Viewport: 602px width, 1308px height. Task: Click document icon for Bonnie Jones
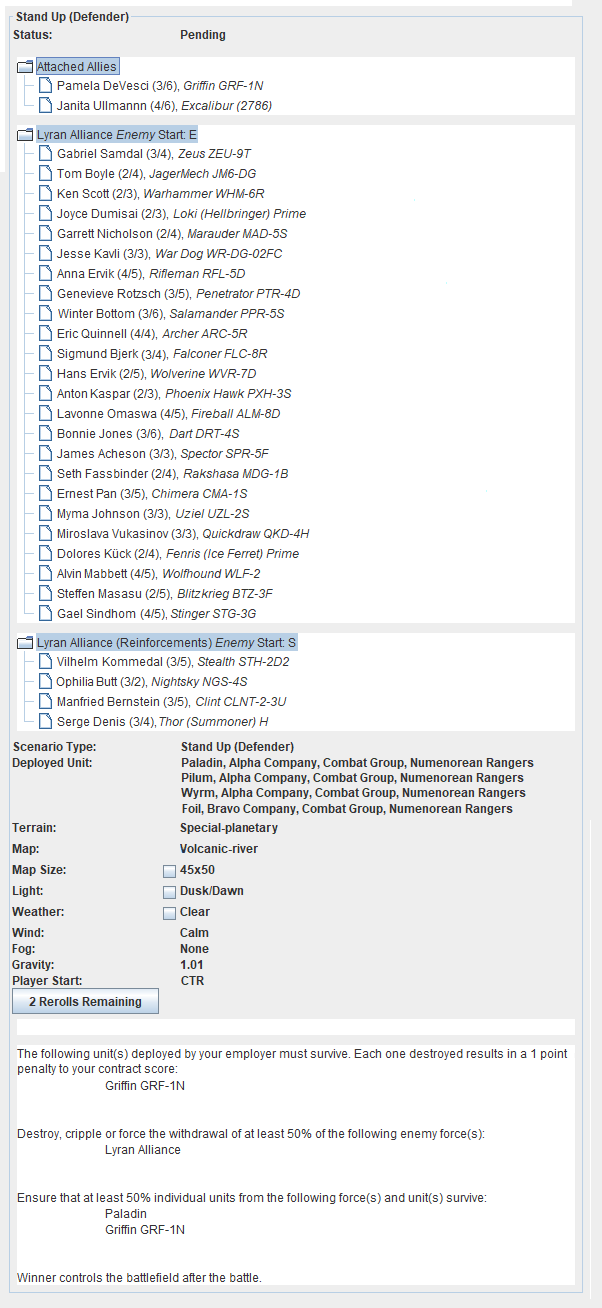click(45, 434)
